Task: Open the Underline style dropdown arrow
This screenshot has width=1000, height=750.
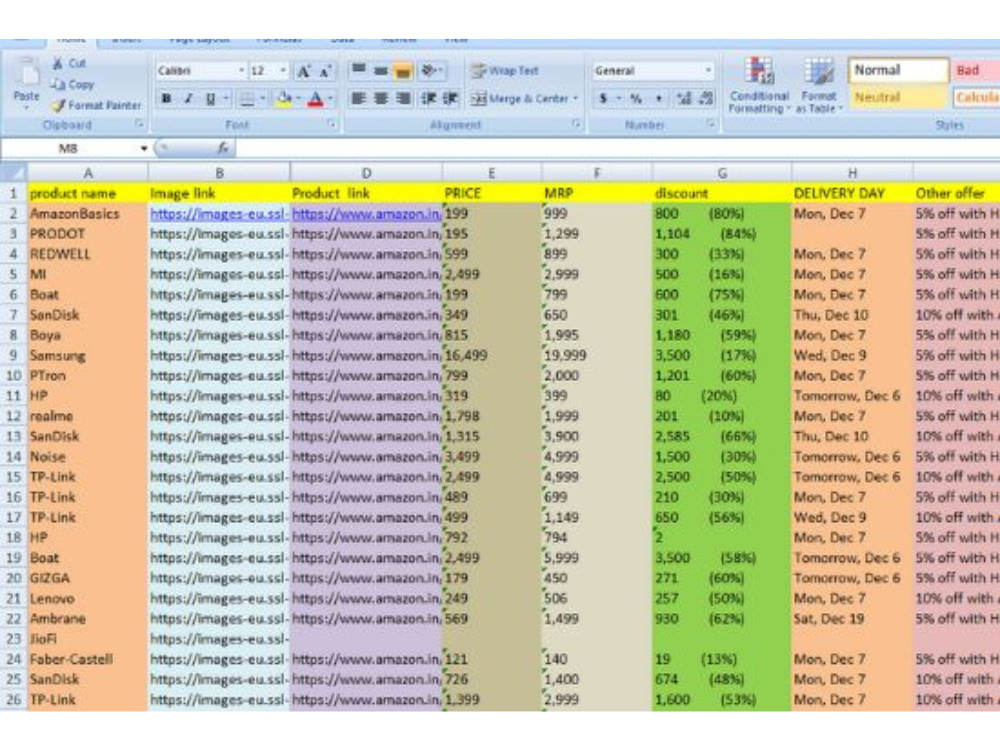Action: pyautogui.click(x=226, y=98)
